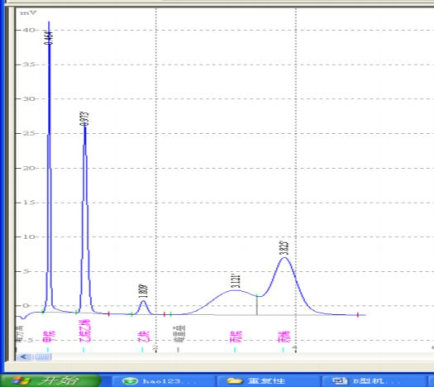Click the magenta component name below the 1.809 peak

tap(144, 336)
